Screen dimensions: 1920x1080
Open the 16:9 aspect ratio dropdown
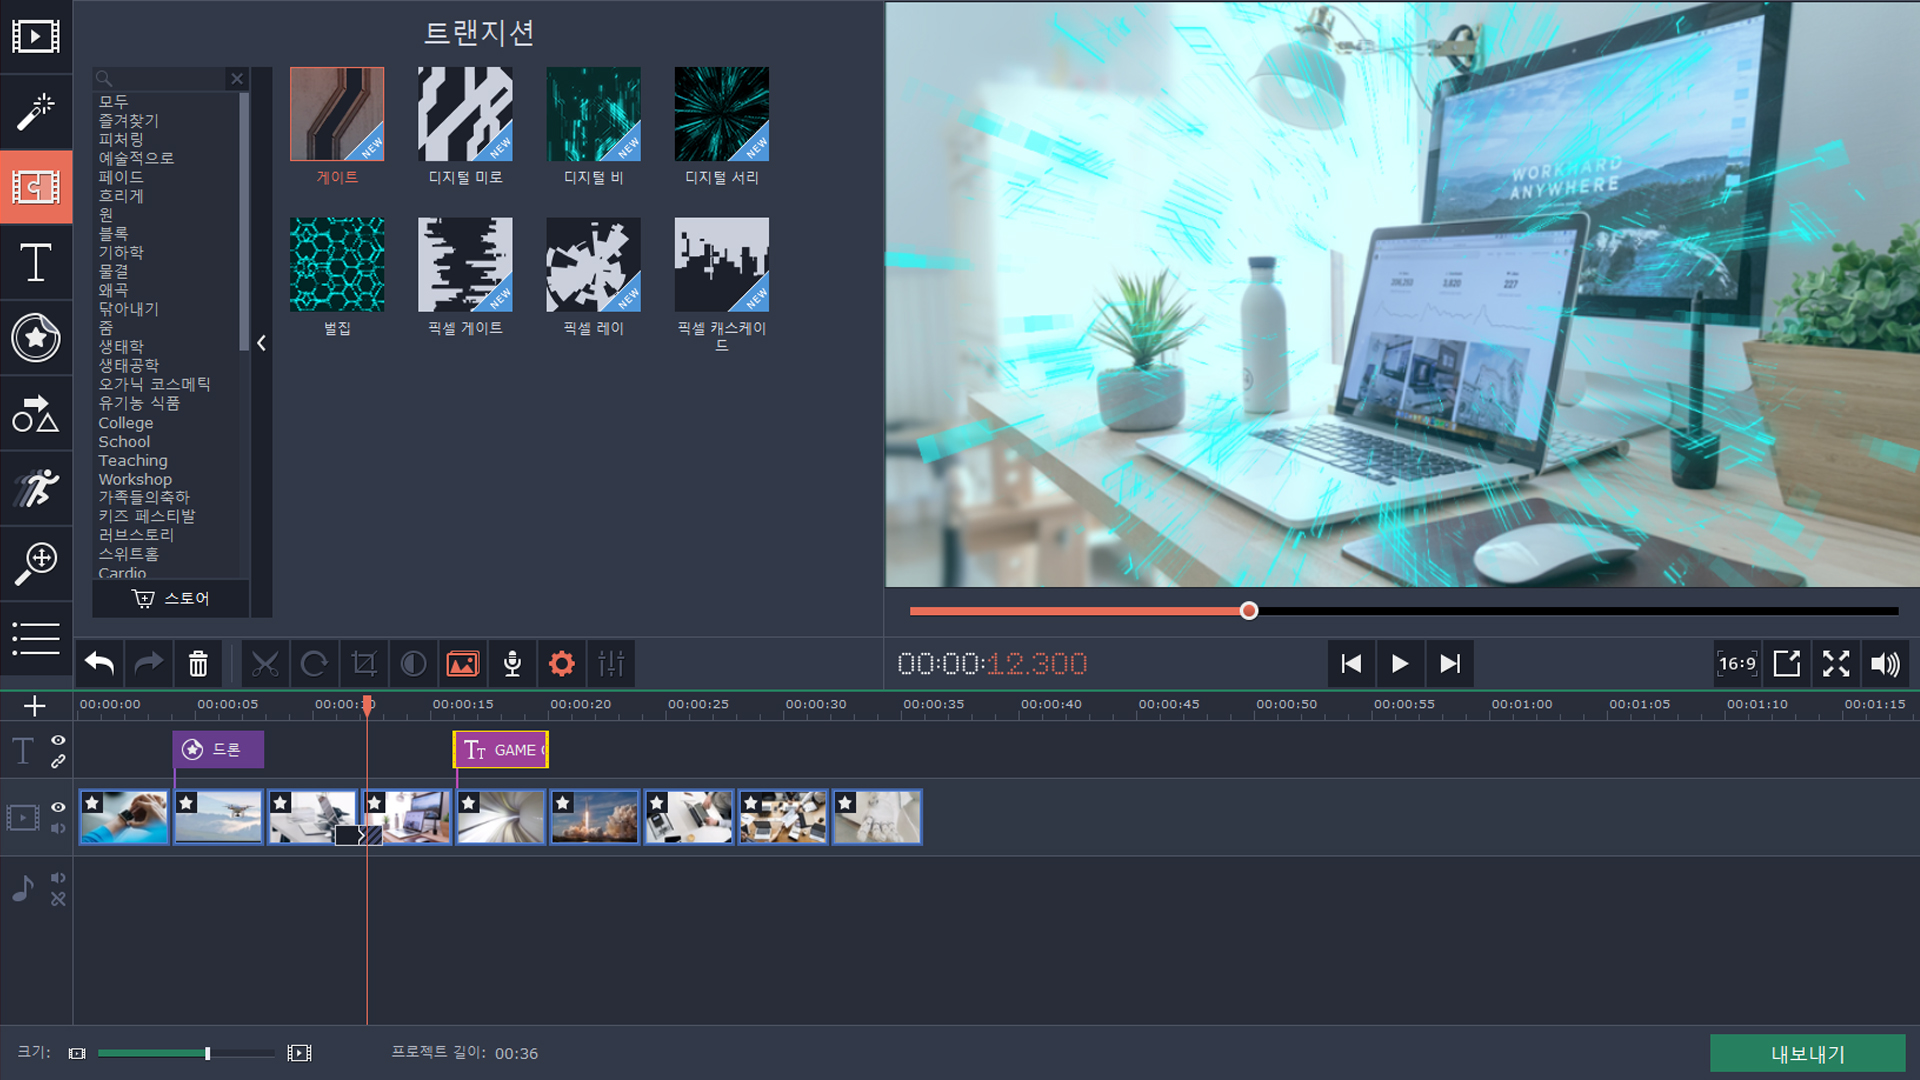(1736, 664)
